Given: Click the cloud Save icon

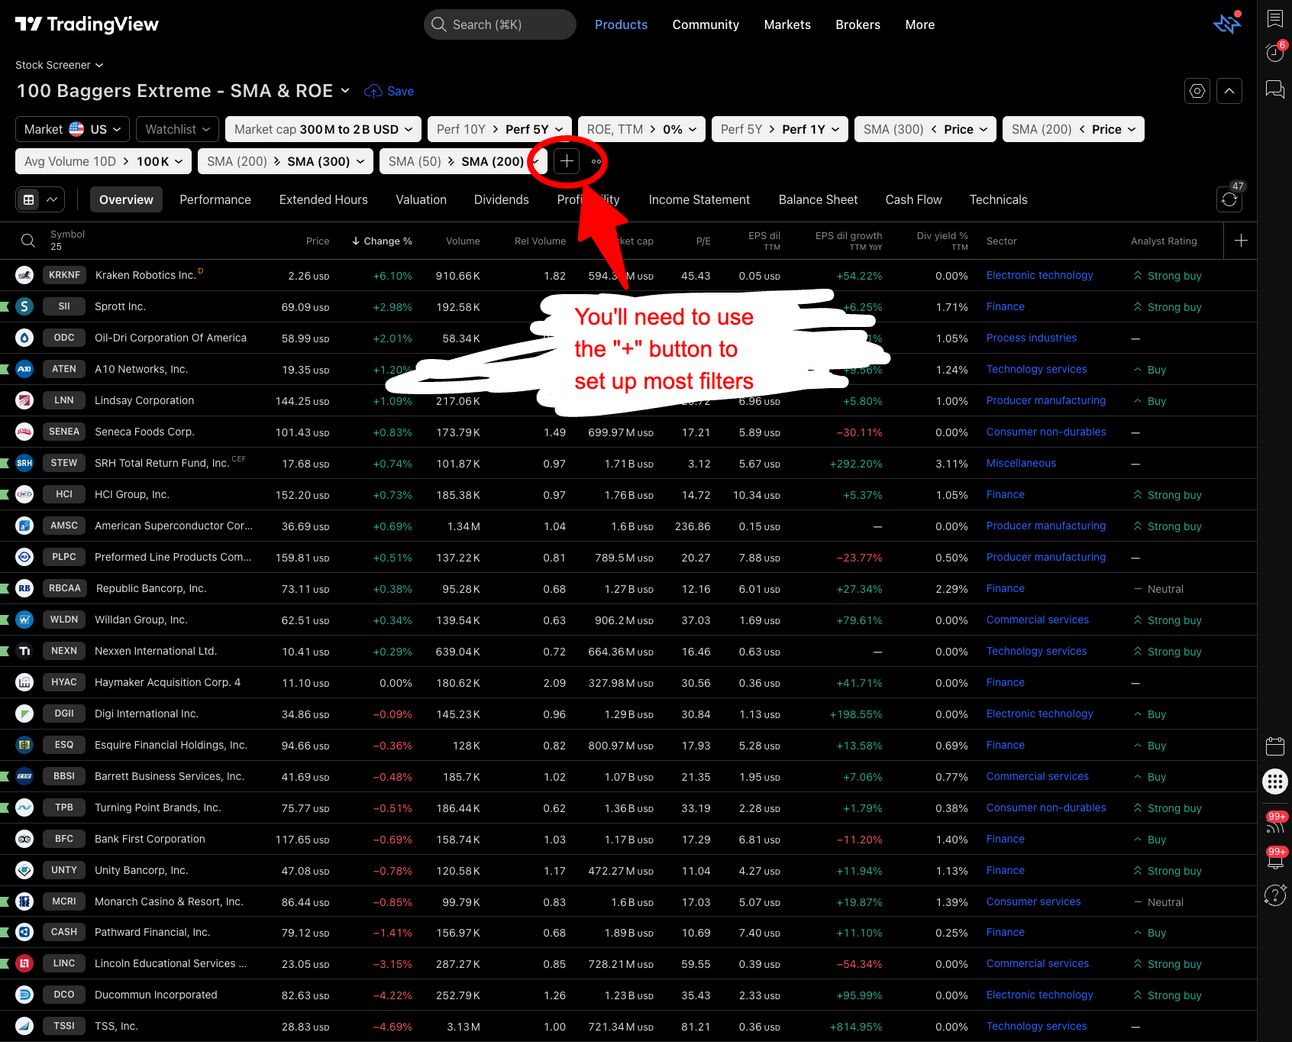Looking at the screenshot, I should coord(373,91).
